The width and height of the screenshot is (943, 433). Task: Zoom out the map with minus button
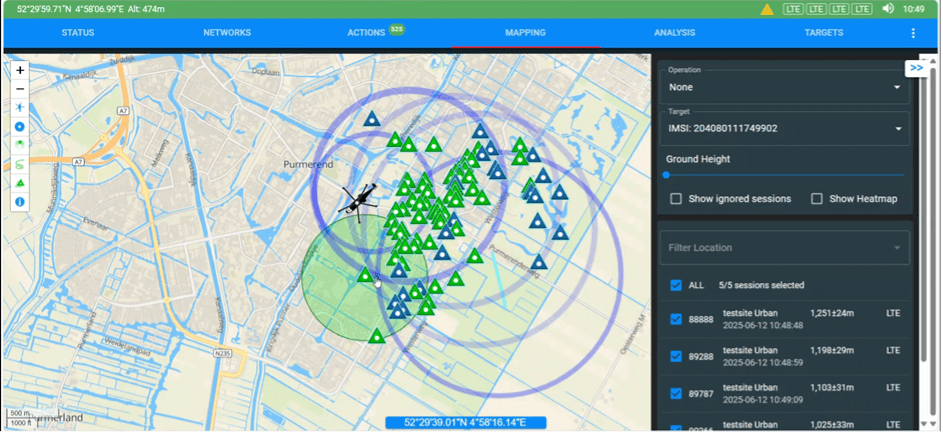20,89
